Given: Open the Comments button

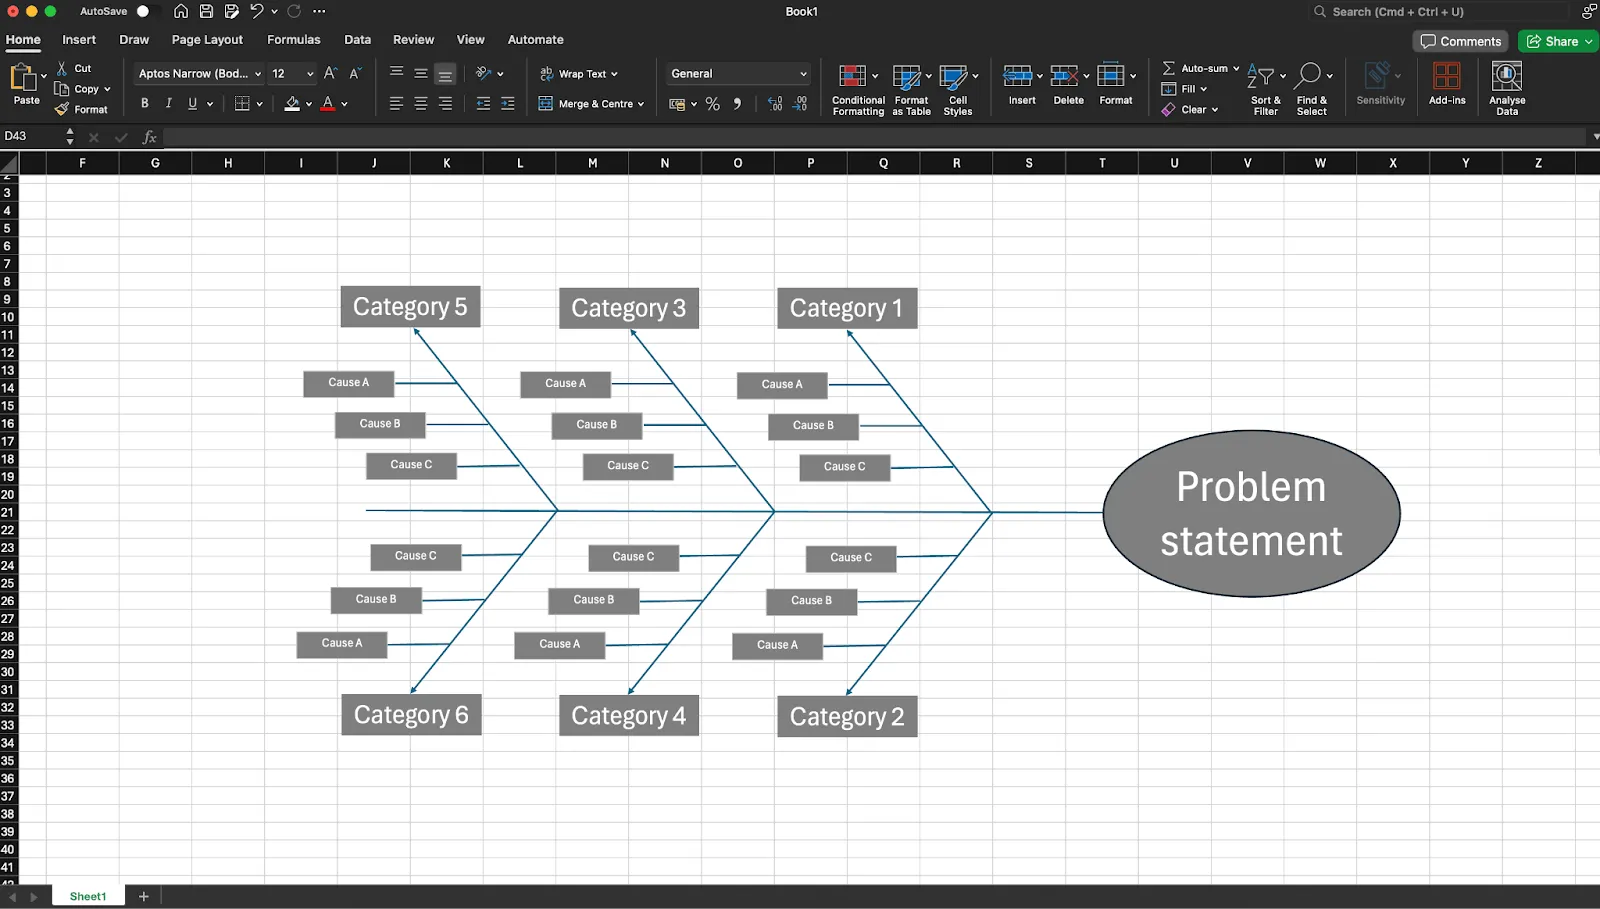Looking at the screenshot, I should 1461,41.
